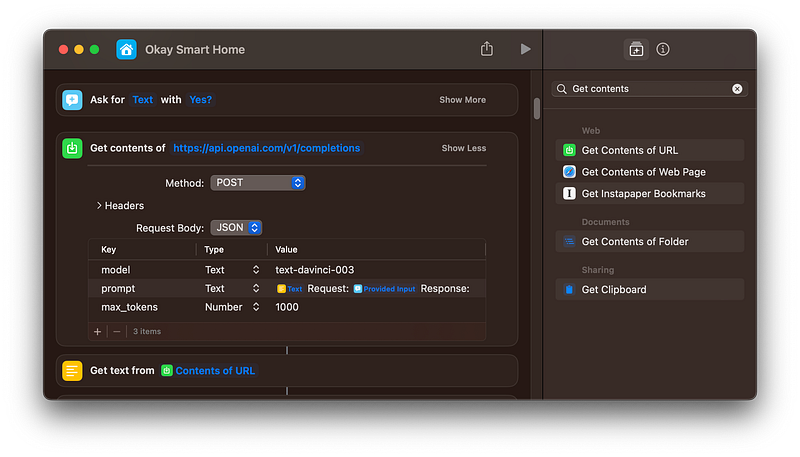Click the Okay Smart Home shortcut house icon
The image size is (800, 457).
click(x=126, y=49)
